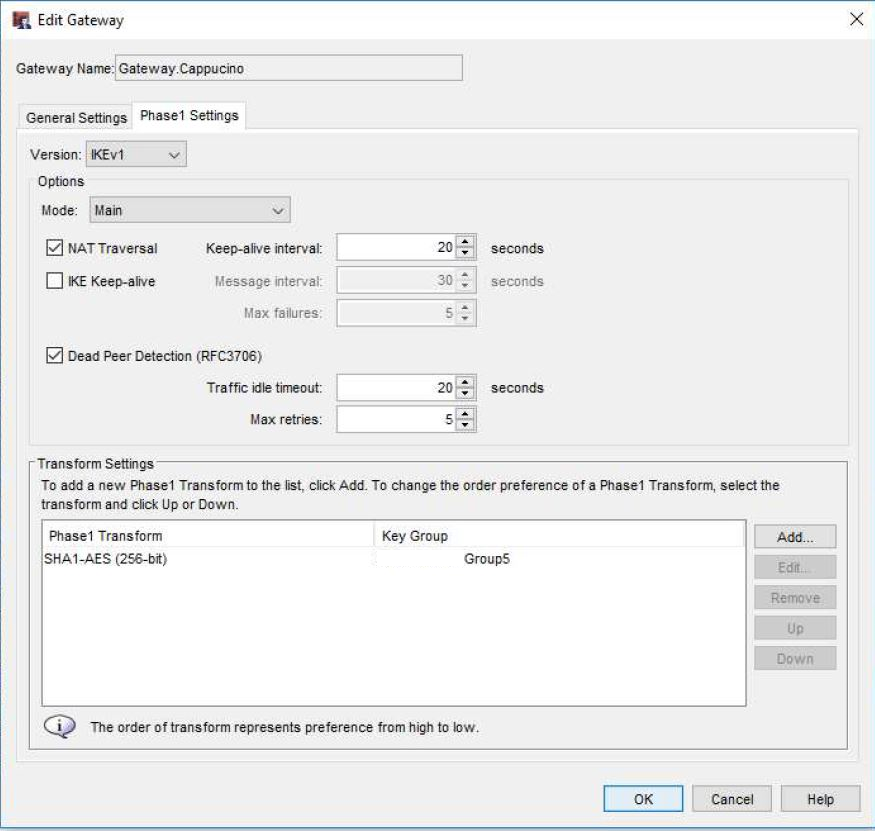Increase the Keep-alive interval with up arrow
This screenshot has width=875, height=831.
(x=465, y=241)
